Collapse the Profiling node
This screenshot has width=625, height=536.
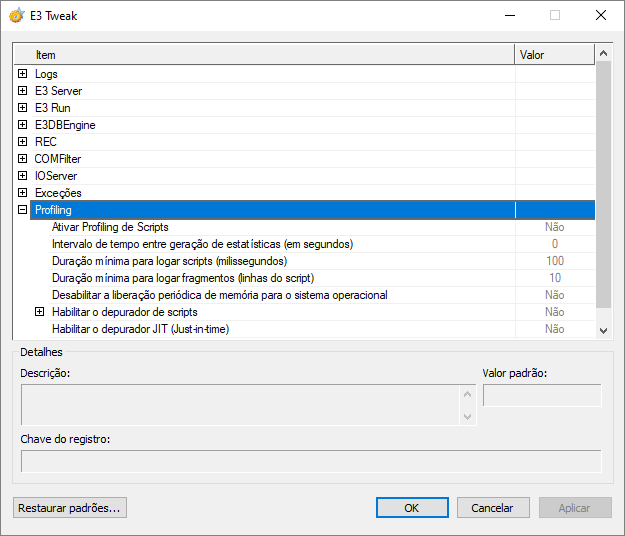23,210
